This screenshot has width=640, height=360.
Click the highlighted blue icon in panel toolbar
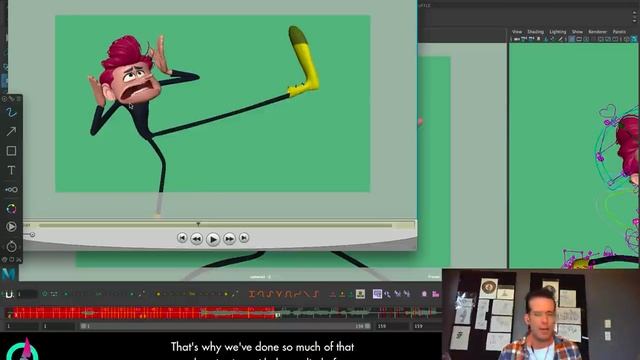point(571,39)
